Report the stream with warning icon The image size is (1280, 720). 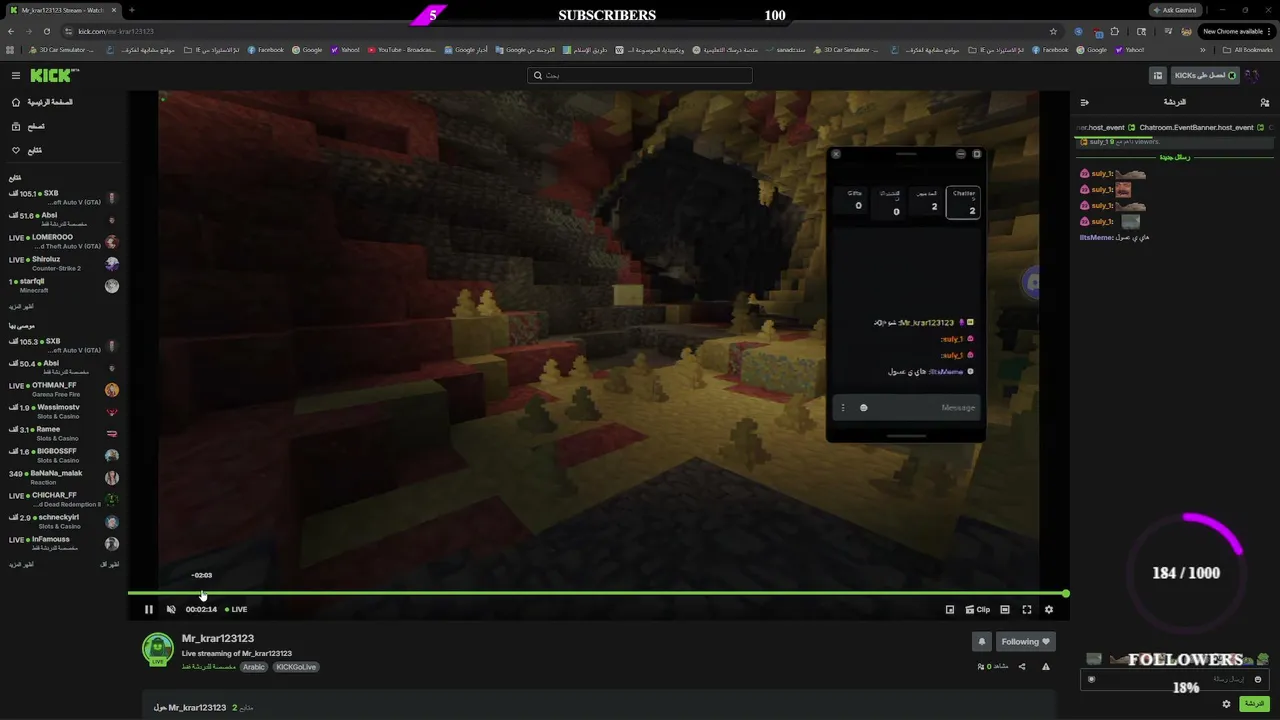pos(1046,666)
